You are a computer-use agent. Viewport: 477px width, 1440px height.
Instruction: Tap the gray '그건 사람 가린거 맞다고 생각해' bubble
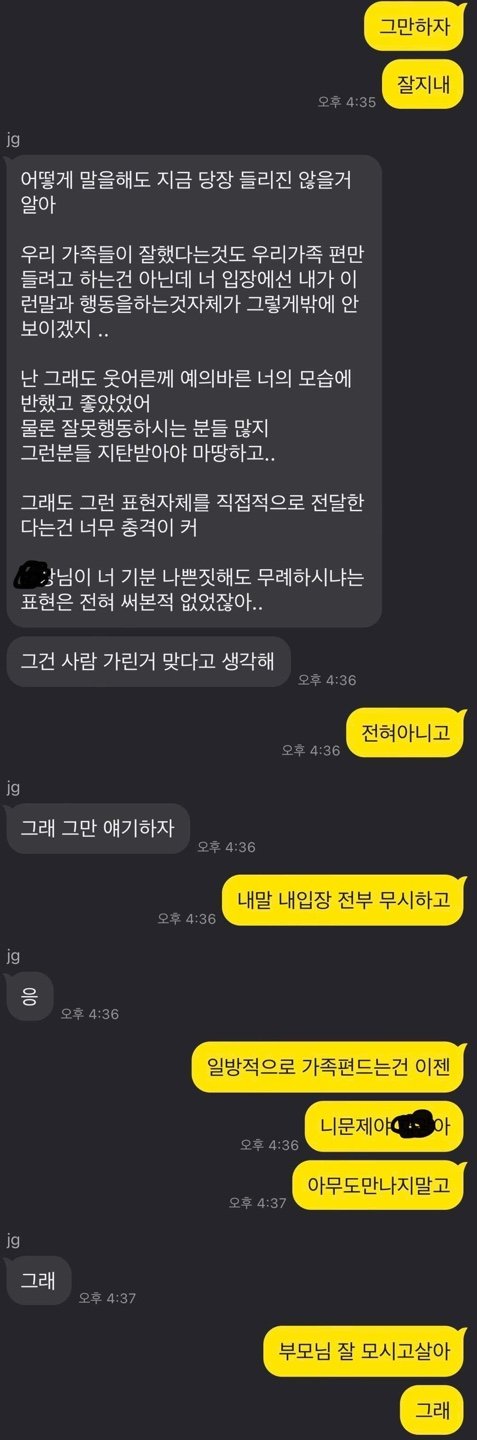click(x=148, y=662)
